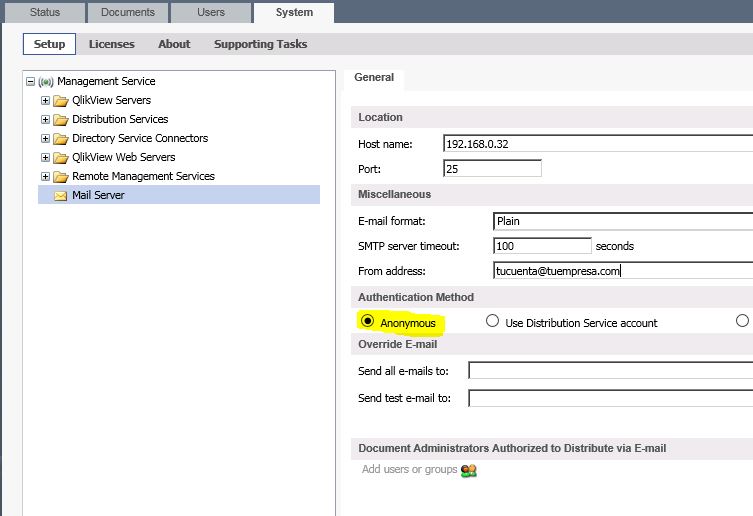Expand the QlikView Servers tree node

pyautogui.click(x=45, y=101)
